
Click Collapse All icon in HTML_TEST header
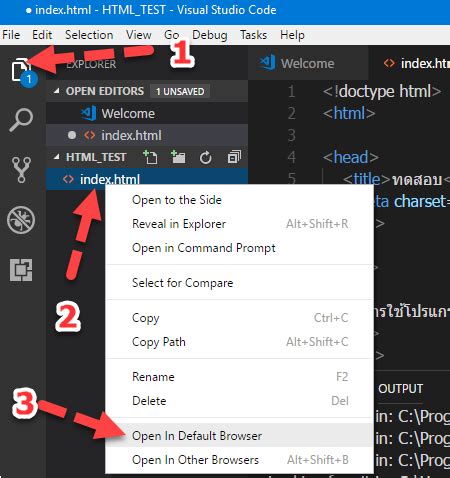pyautogui.click(x=234, y=157)
